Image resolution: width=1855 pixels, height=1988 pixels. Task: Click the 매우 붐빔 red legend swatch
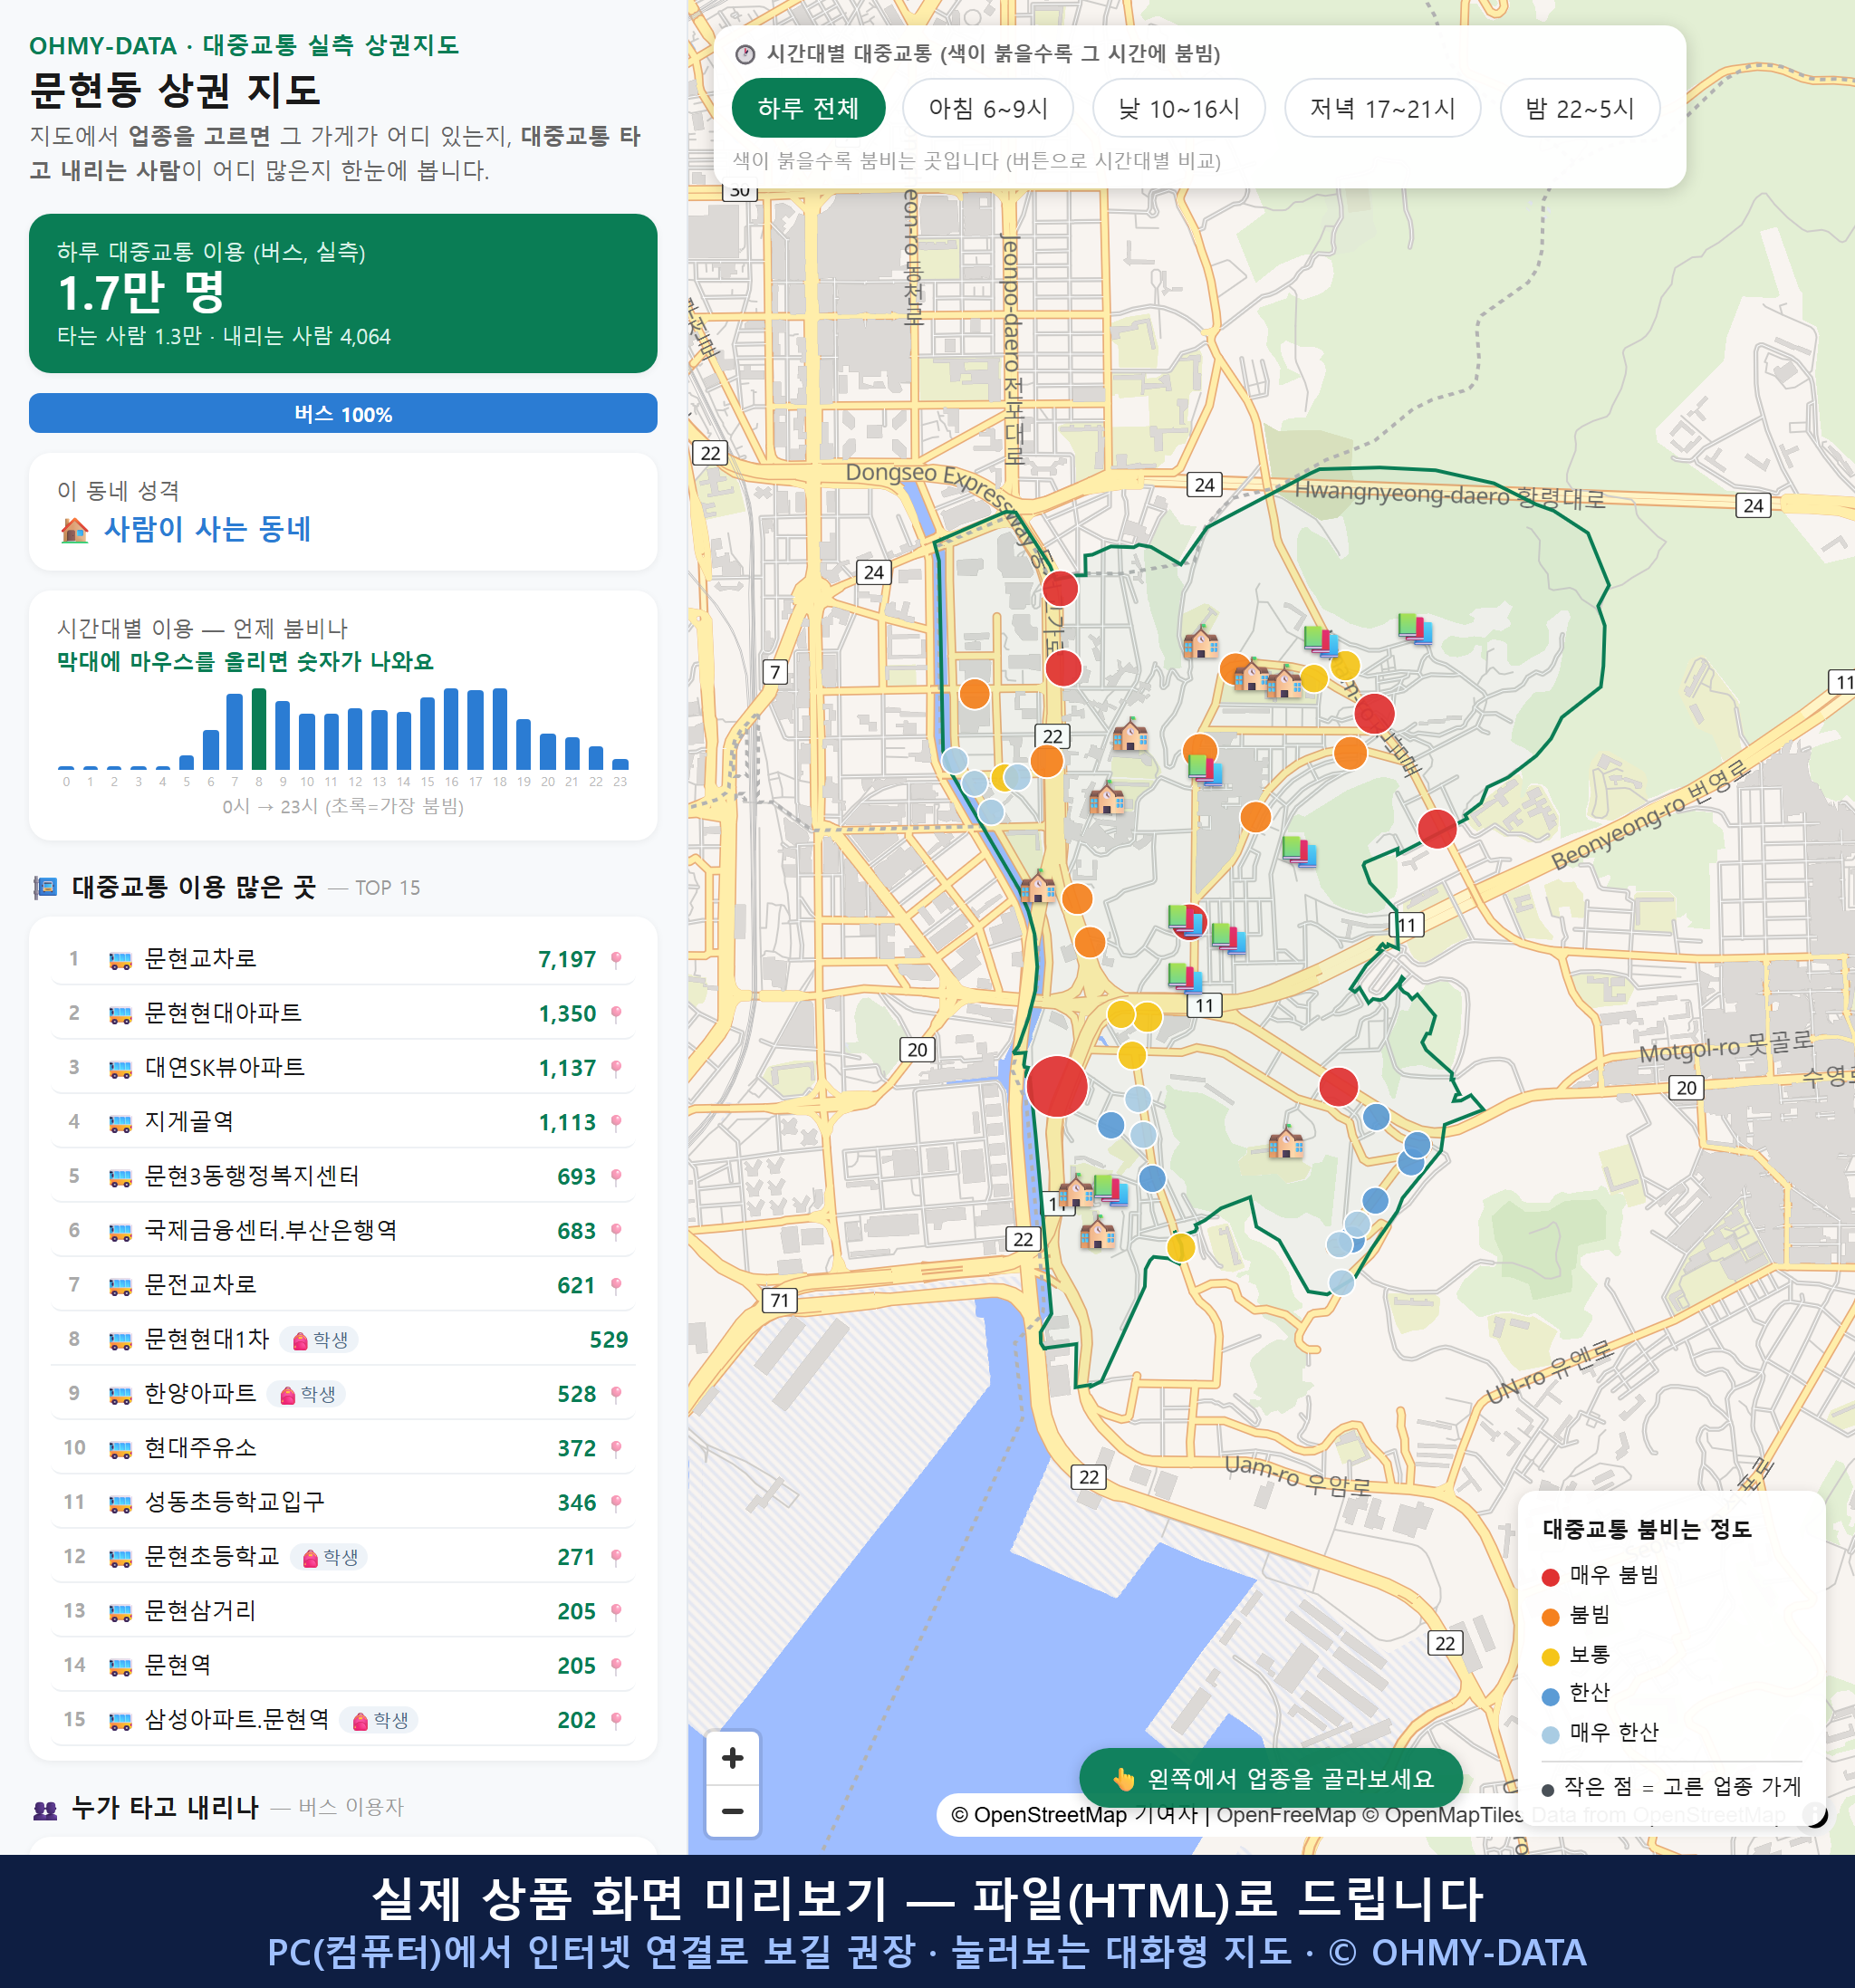pos(1551,1577)
